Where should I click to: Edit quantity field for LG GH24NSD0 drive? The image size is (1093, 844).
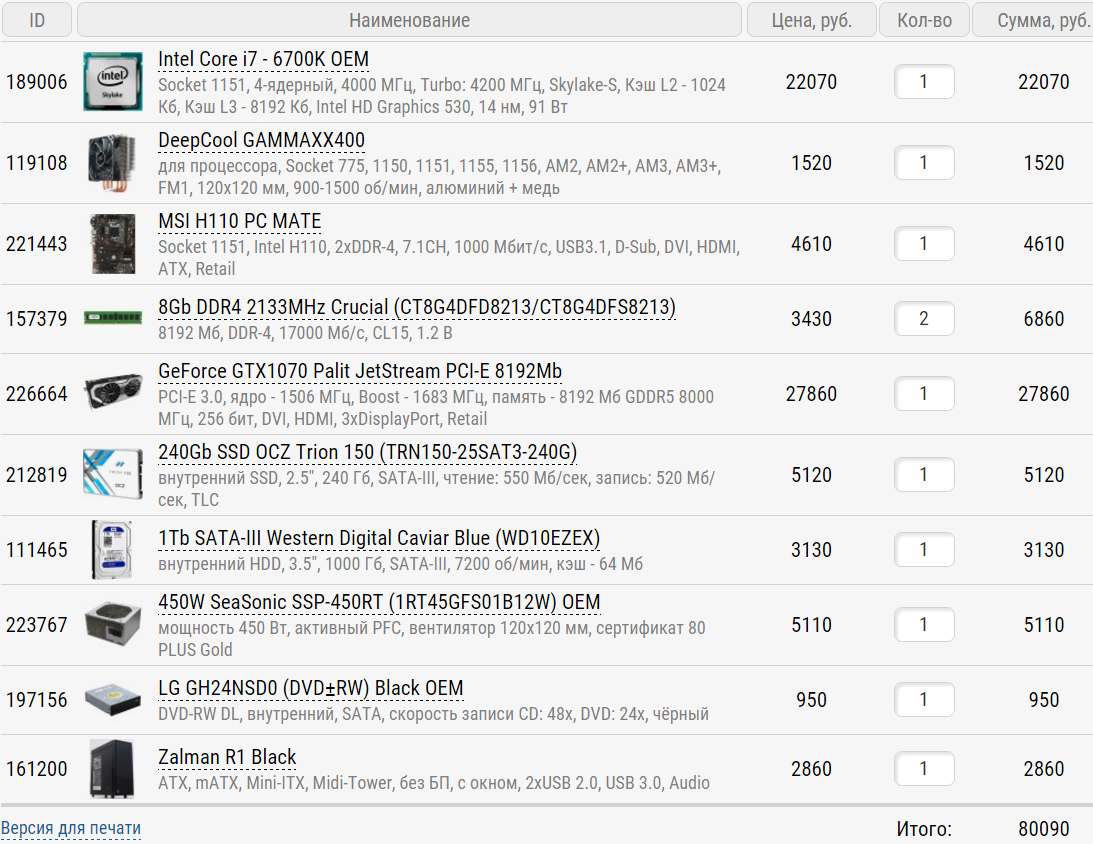click(x=924, y=699)
